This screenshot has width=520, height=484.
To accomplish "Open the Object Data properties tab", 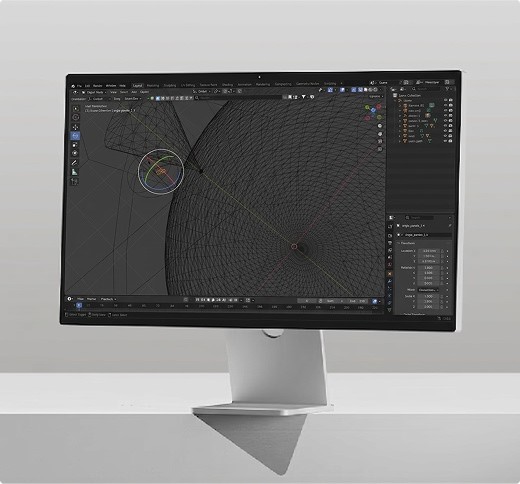I will pyautogui.click(x=389, y=310).
